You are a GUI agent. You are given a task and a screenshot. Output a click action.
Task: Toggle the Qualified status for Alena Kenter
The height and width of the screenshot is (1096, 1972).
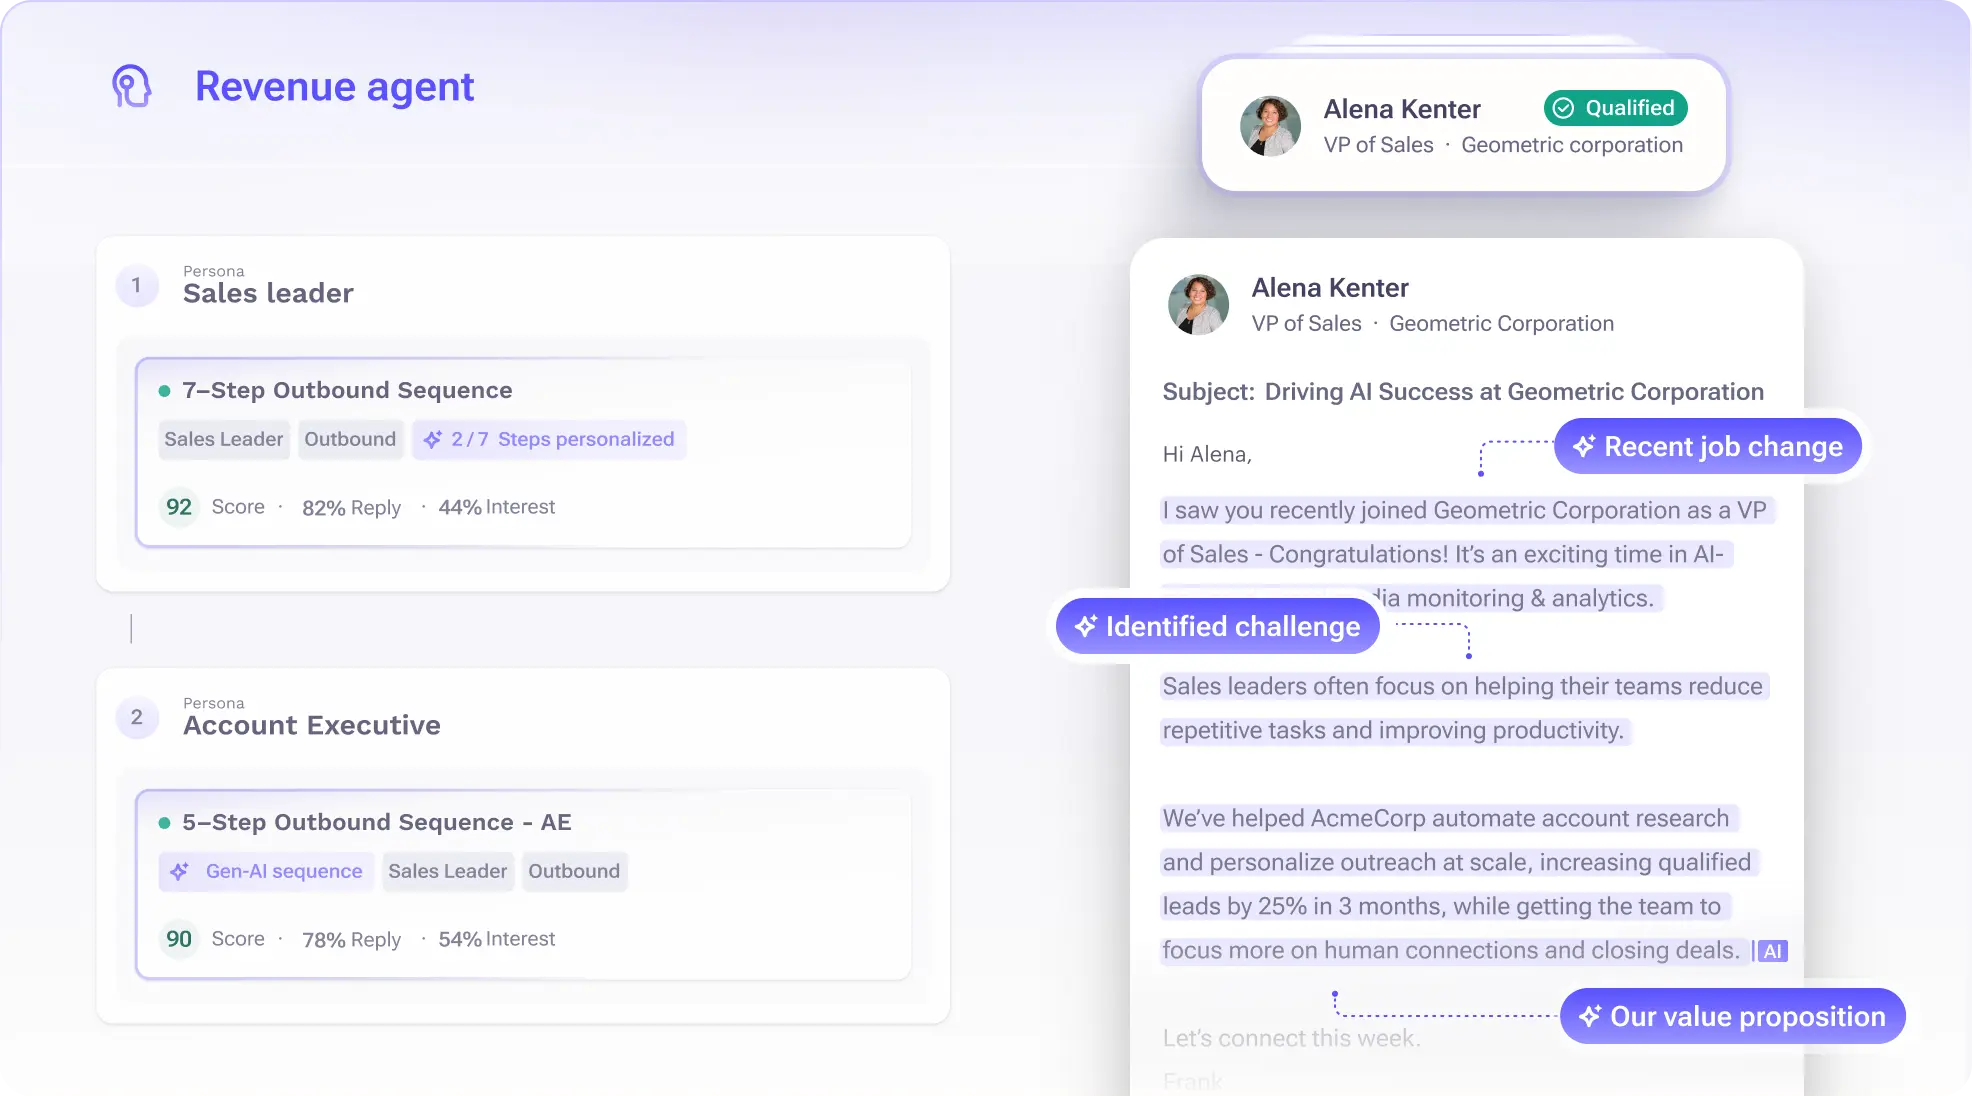[1615, 108]
